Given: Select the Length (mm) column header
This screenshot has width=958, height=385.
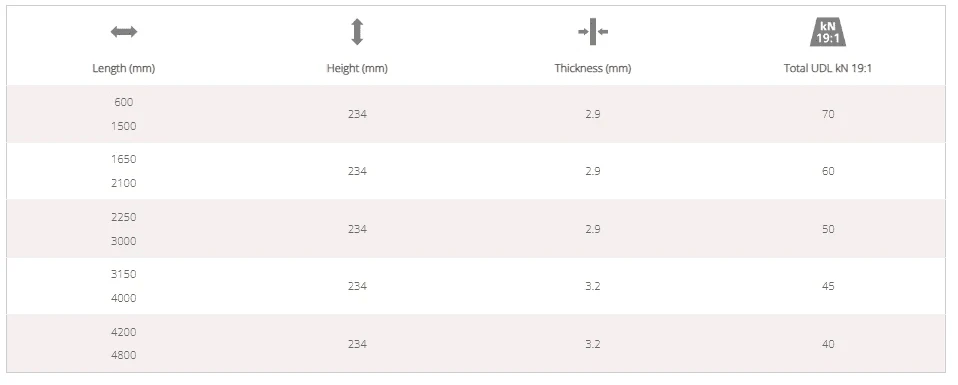Looking at the screenshot, I should [123, 68].
